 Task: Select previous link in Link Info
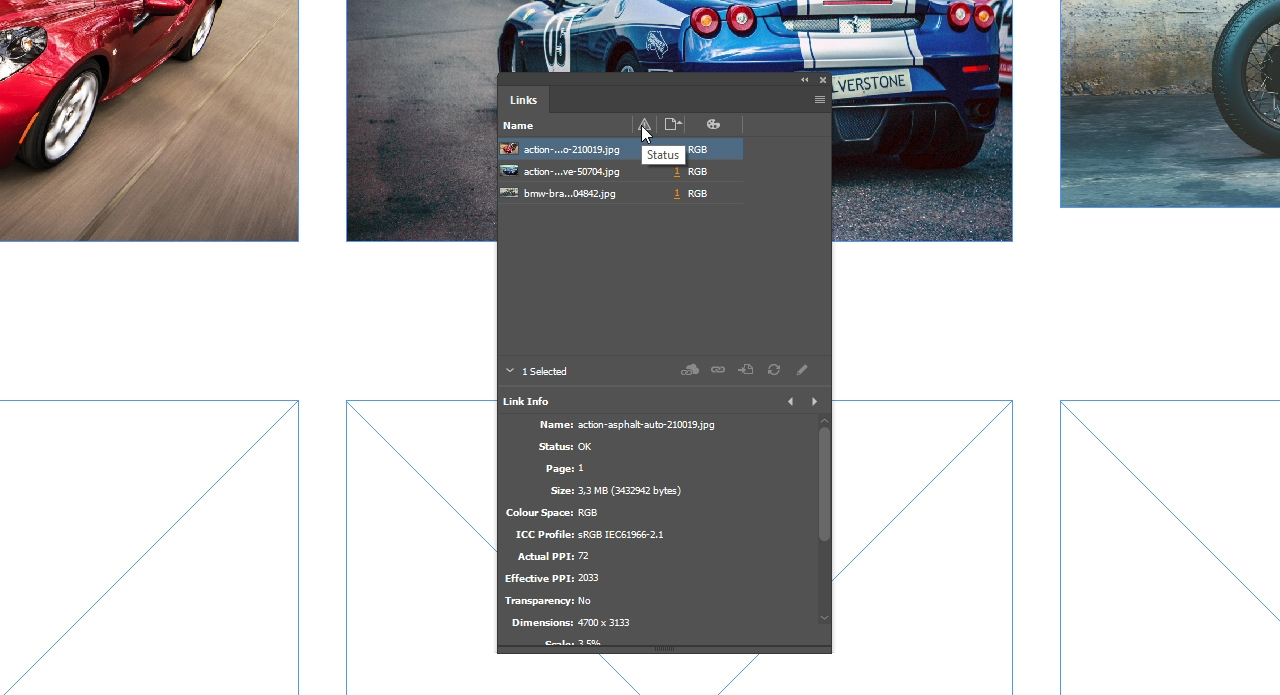tap(790, 402)
